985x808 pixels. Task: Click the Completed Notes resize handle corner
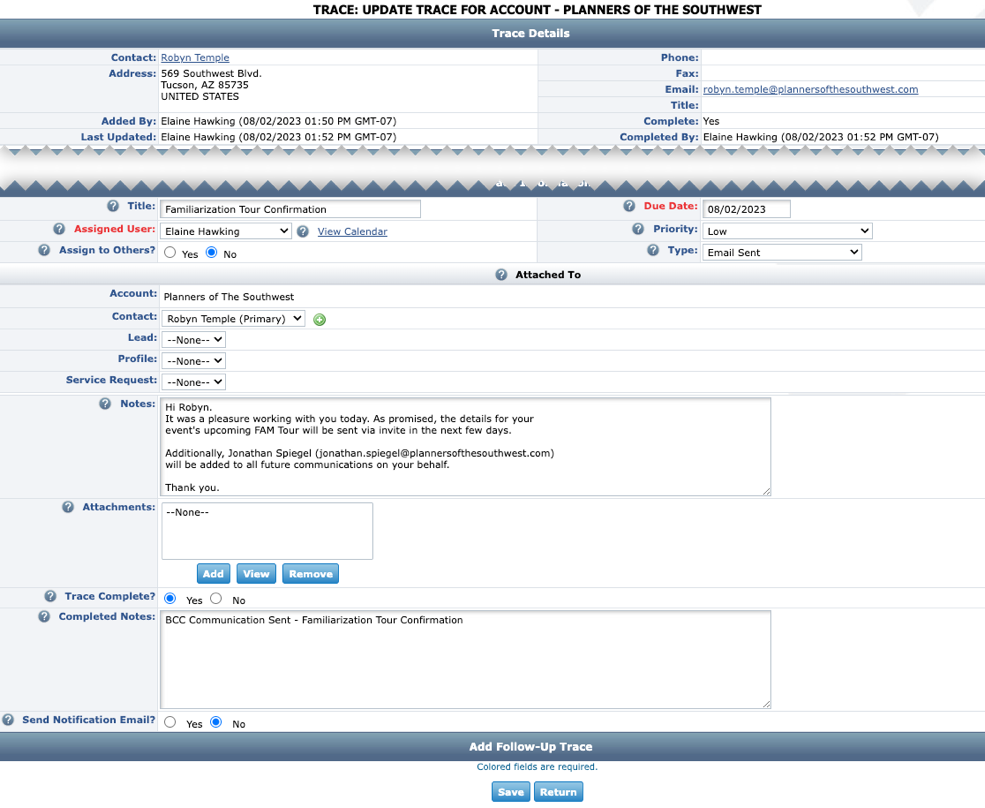tap(766, 704)
